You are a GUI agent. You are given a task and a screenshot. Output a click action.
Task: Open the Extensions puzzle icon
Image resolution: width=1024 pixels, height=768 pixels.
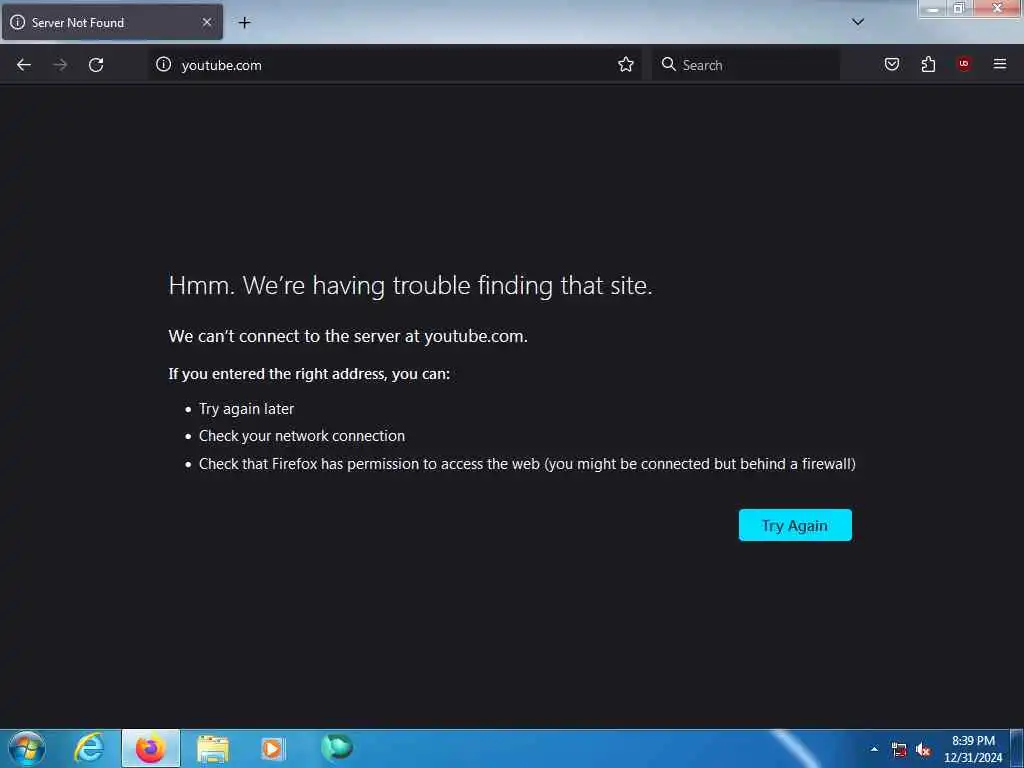[928, 64]
